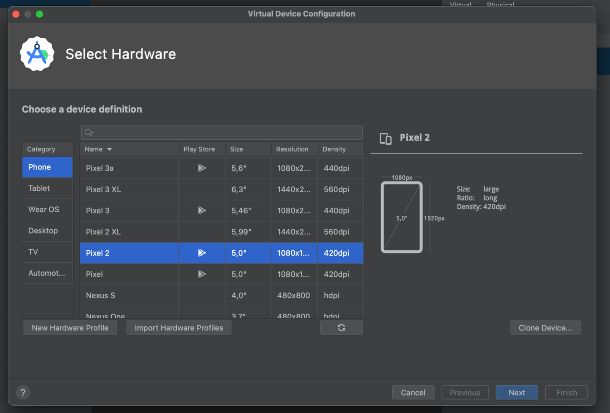Go to the Next step
This screenshot has height=413, width=610.
click(x=517, y=392)
